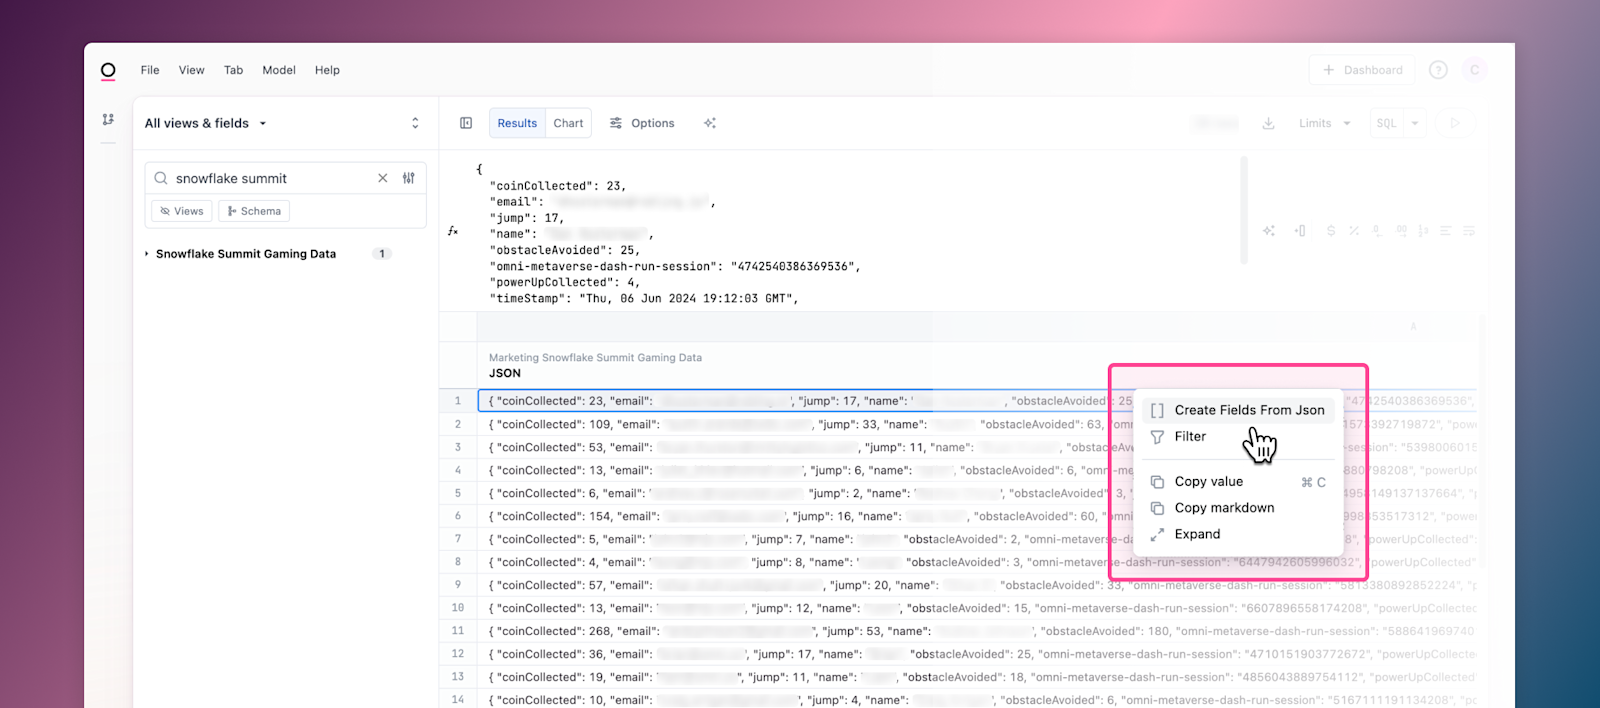Screen dimensions: 1600x708
Task: Open the search filter settings icon
Action: click(409, 178)
